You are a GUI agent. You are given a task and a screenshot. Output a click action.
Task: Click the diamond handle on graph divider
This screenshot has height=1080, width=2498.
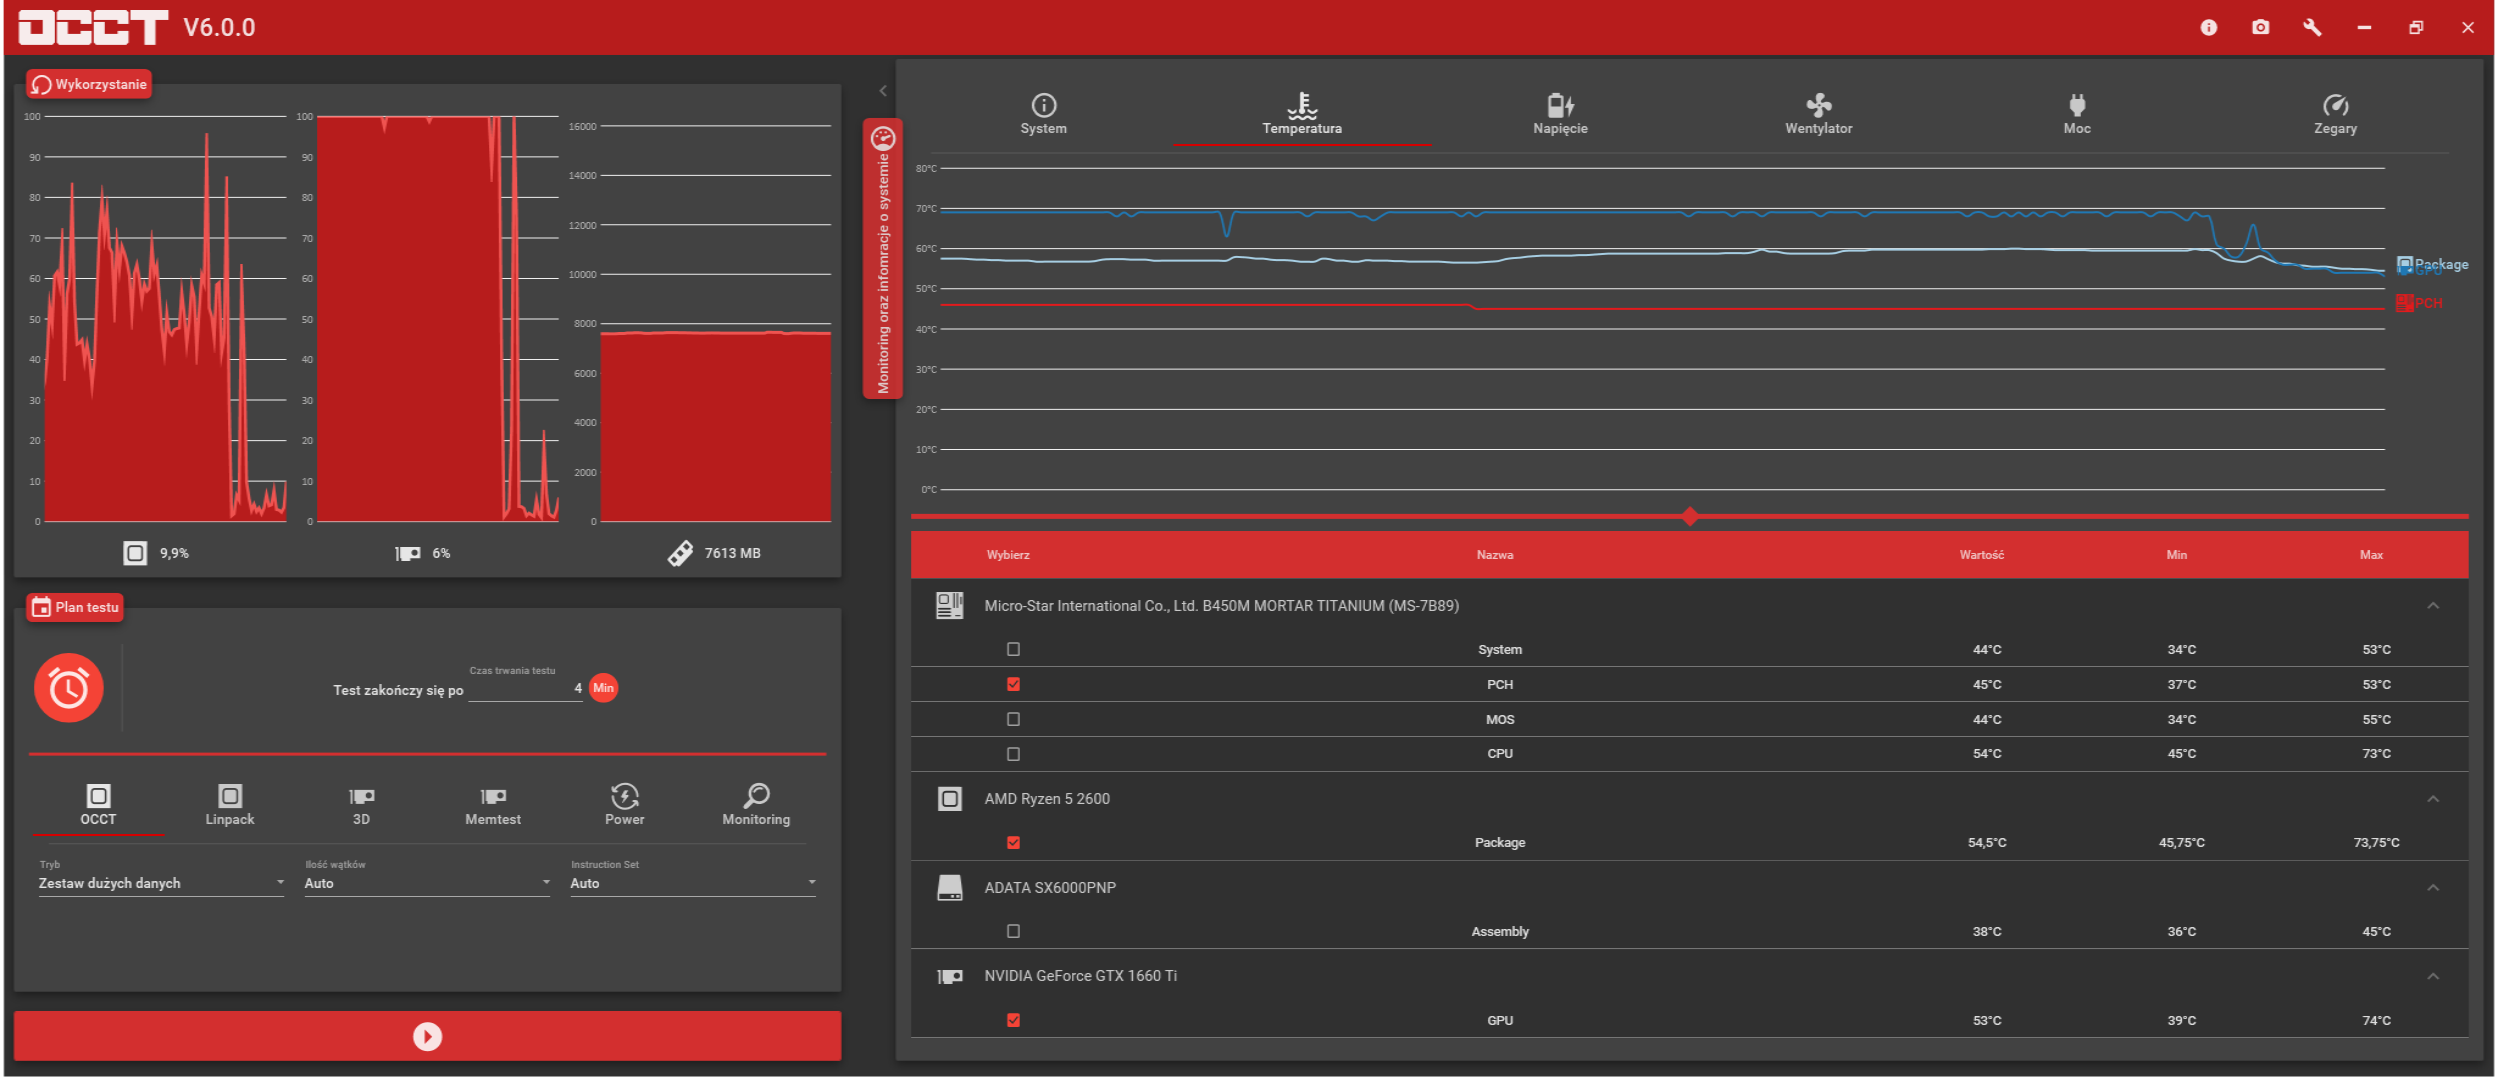(x=1689, y=516)
